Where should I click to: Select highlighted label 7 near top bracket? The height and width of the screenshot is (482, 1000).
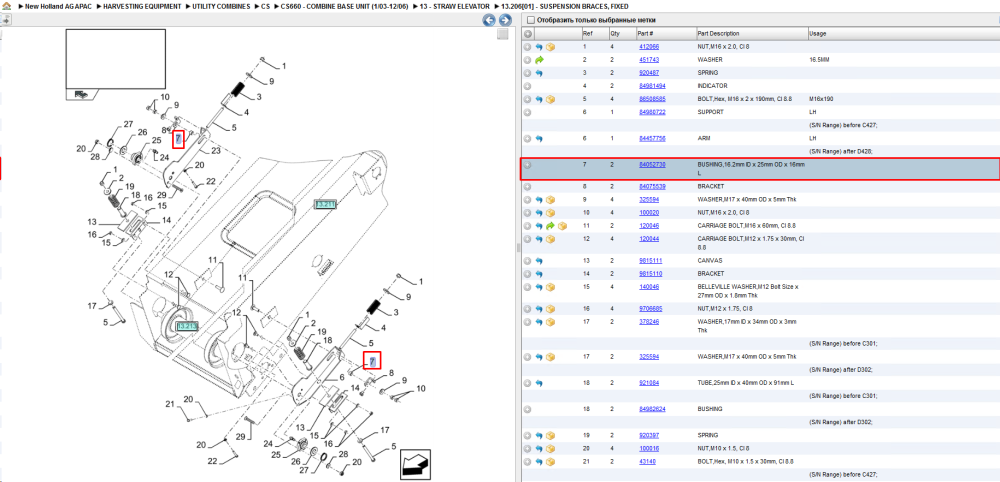click(179, 138)
